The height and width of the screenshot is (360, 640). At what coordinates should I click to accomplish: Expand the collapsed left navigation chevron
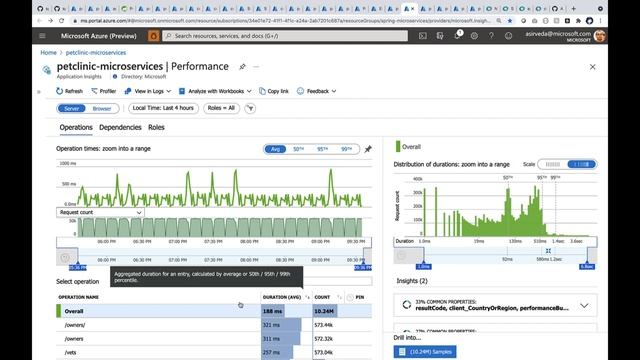click(39, 92)
